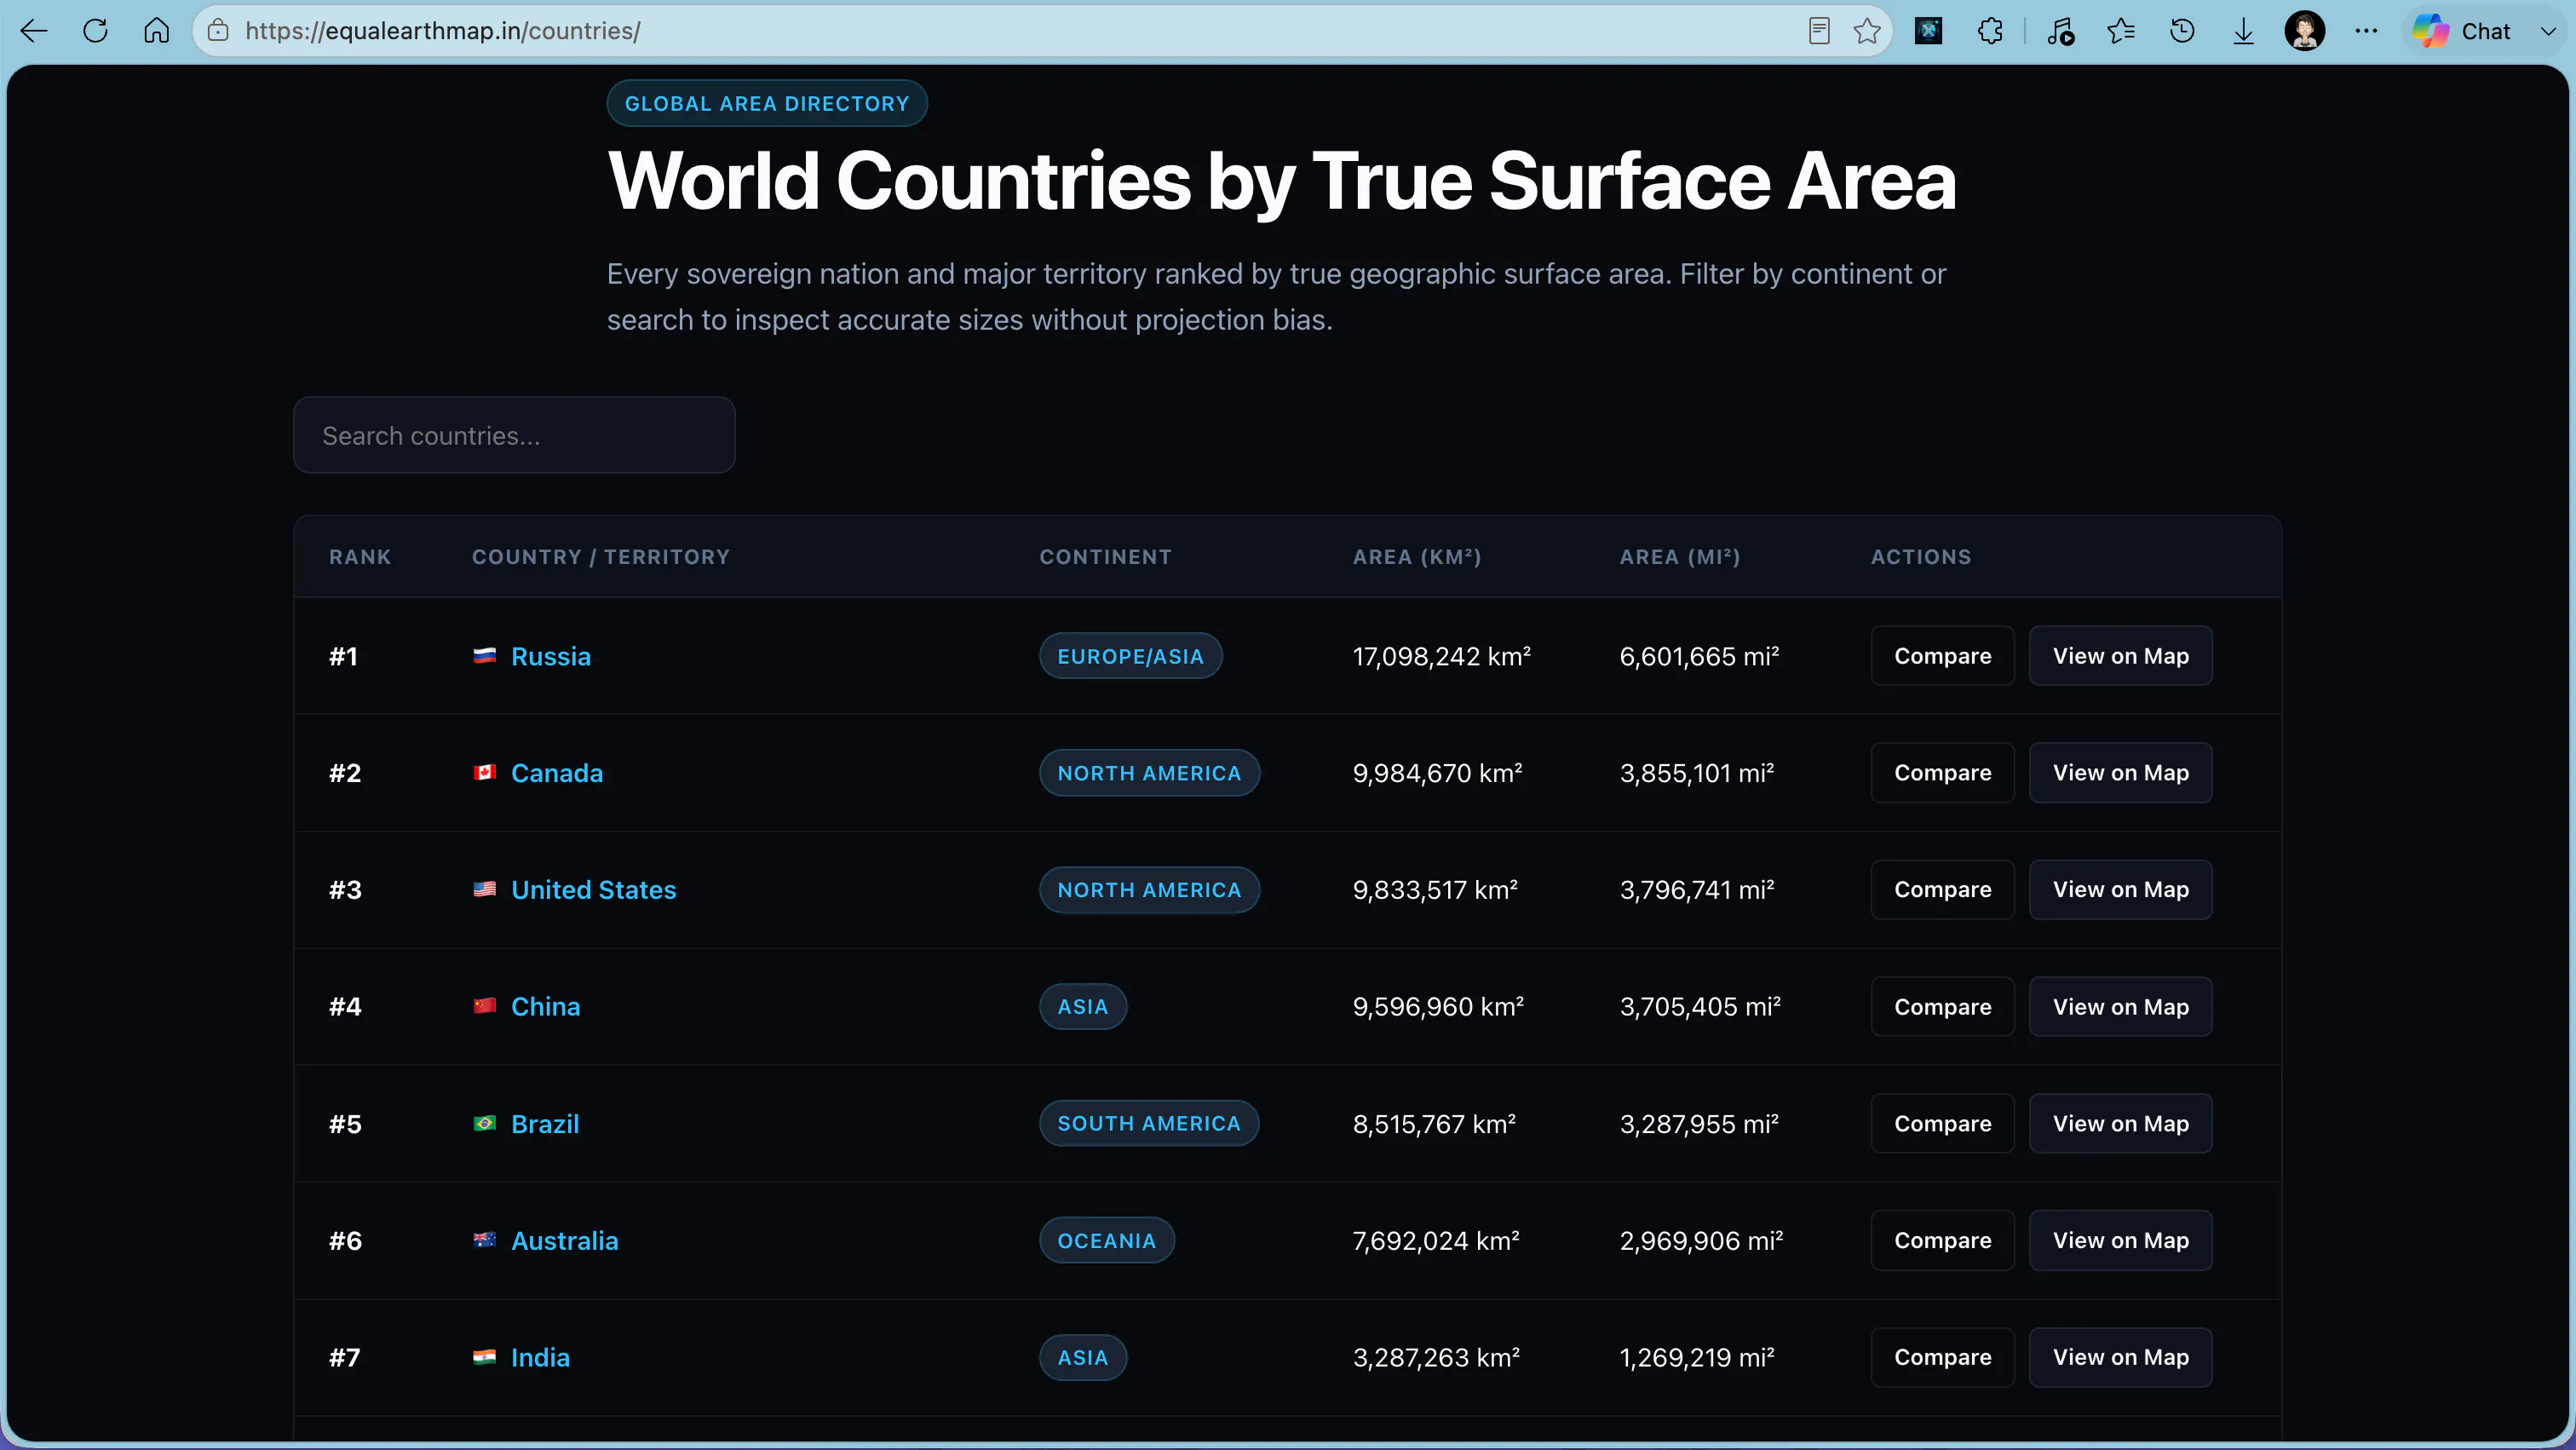The image size is (2576, 1450).
Task: Click the India flag icon
Action: point(484,1357)
